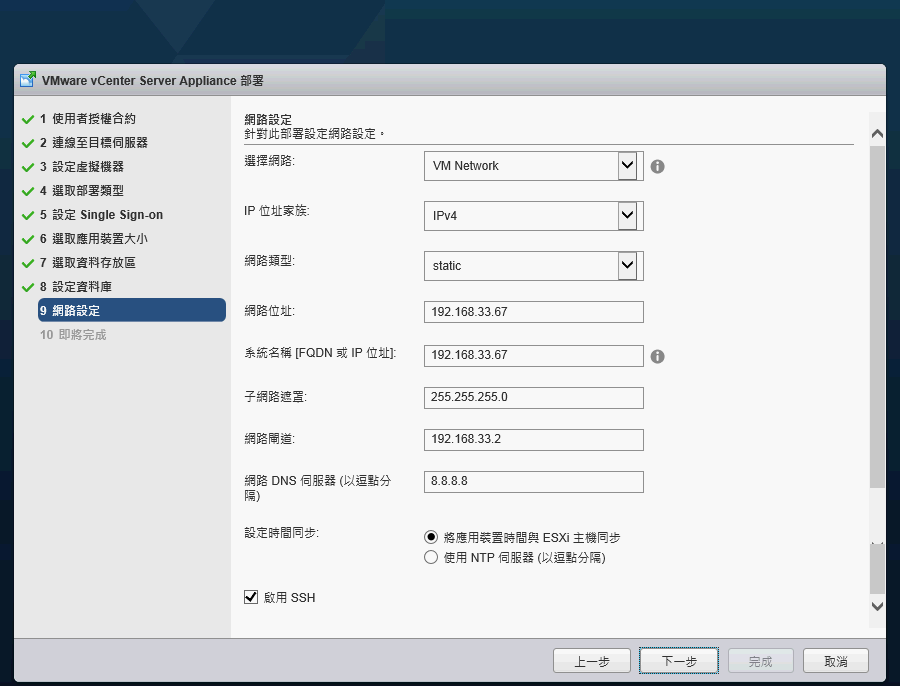Image resolution: width=900 pixels, height=686 pixels.
Task: Go to step 3 設定虛擬機器
Action: (x=82, y=167)
